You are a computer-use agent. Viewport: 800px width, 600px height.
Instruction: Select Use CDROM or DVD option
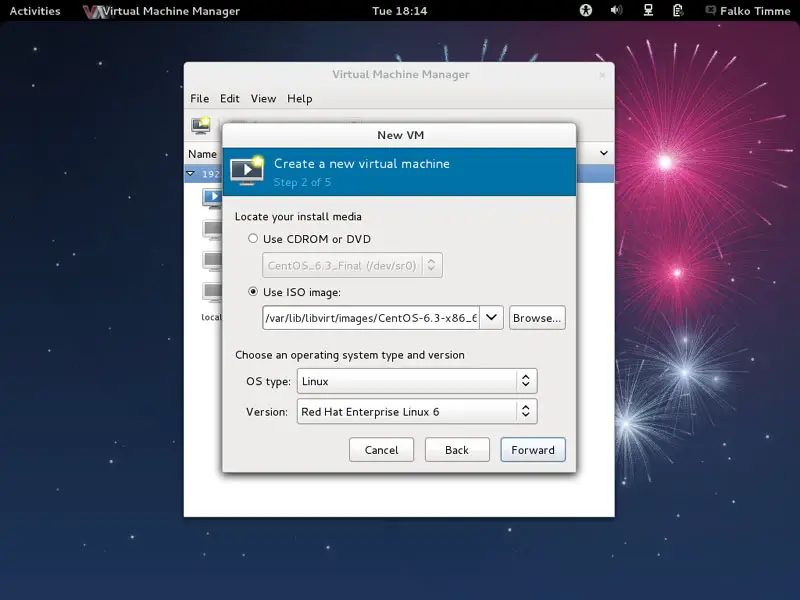pos(309,239)
